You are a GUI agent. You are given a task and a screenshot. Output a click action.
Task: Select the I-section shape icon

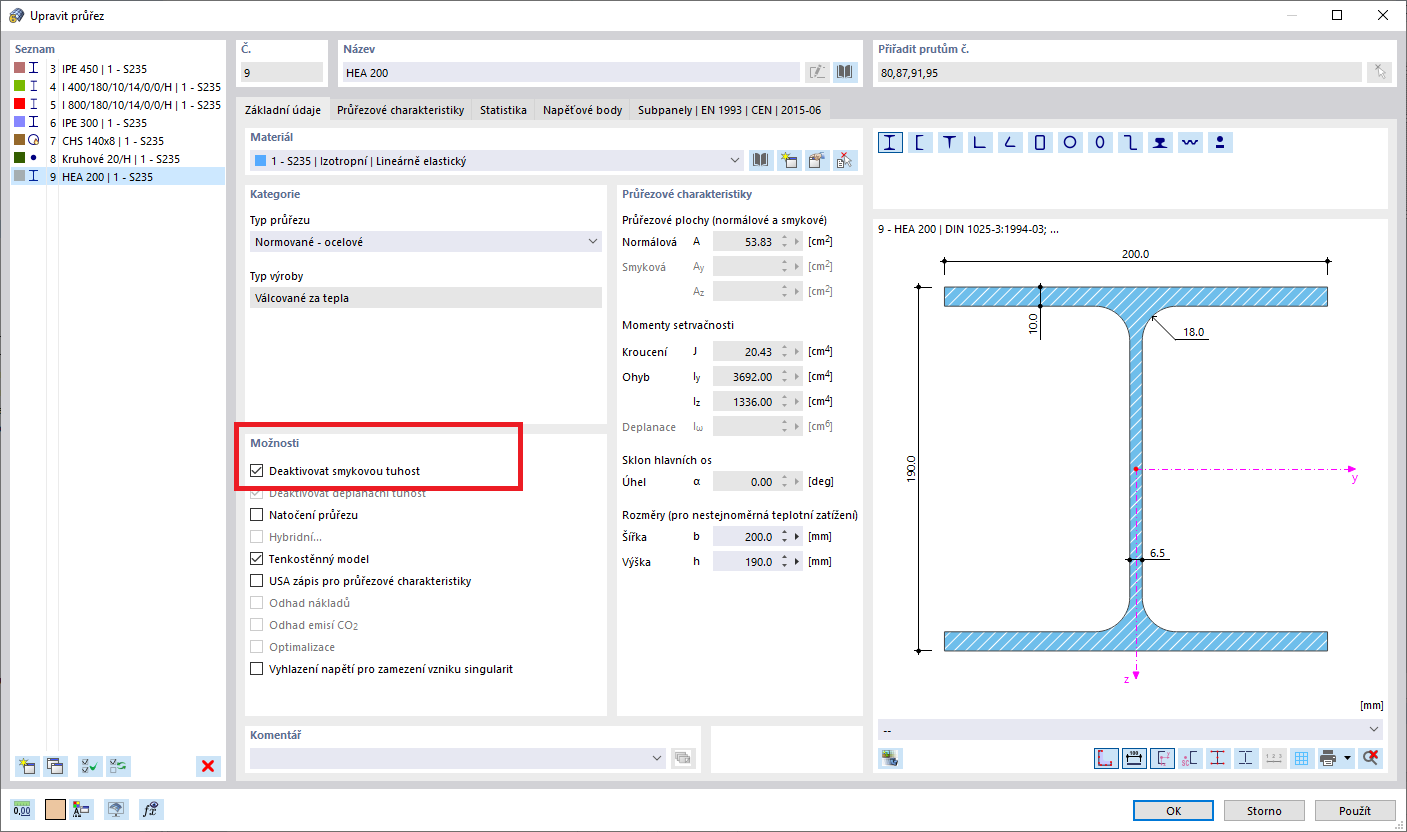point(889,142)
